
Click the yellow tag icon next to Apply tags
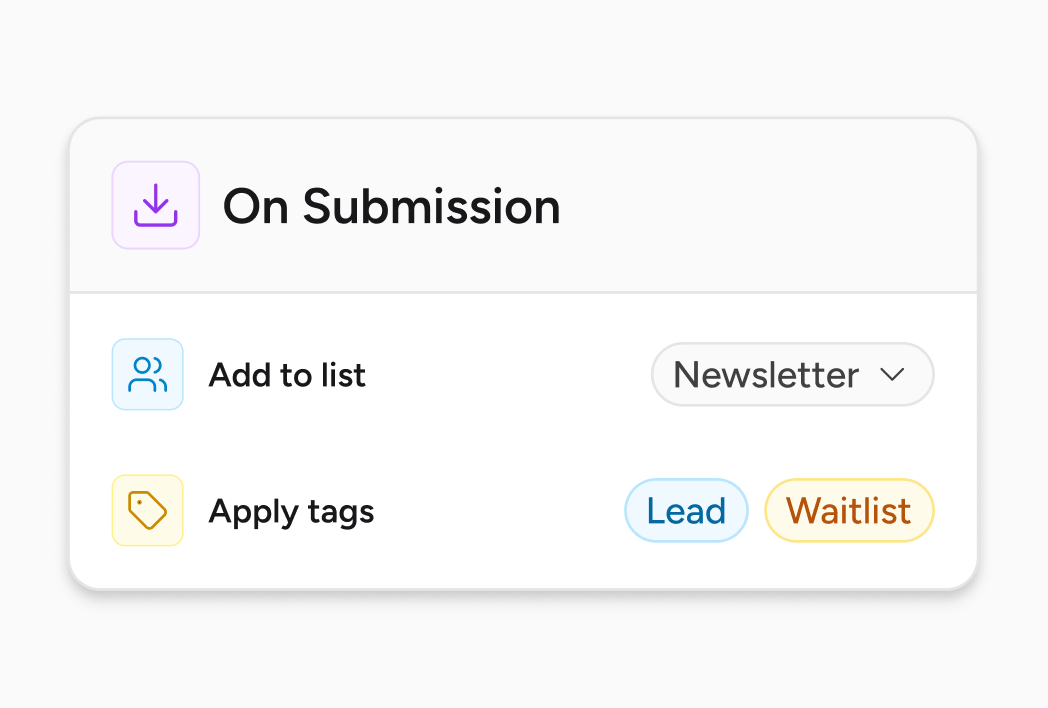click(x=147, y=510)
